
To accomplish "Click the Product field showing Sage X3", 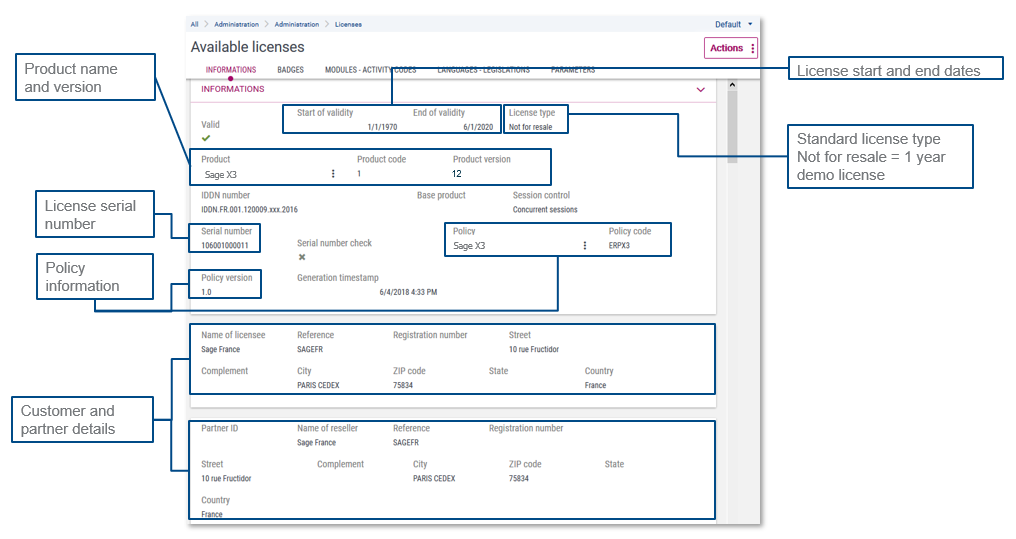I will (260, 174).
